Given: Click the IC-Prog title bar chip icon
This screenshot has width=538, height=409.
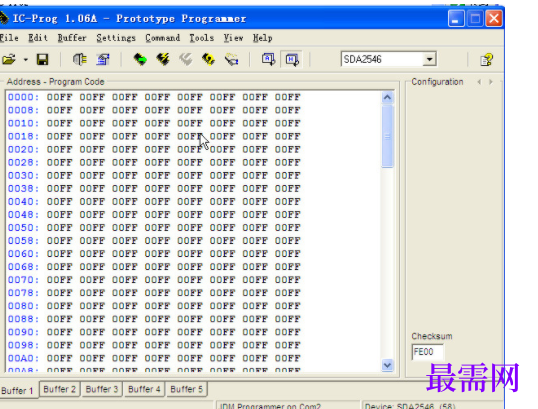Looking at the screenshot, I should coord(3,18).
